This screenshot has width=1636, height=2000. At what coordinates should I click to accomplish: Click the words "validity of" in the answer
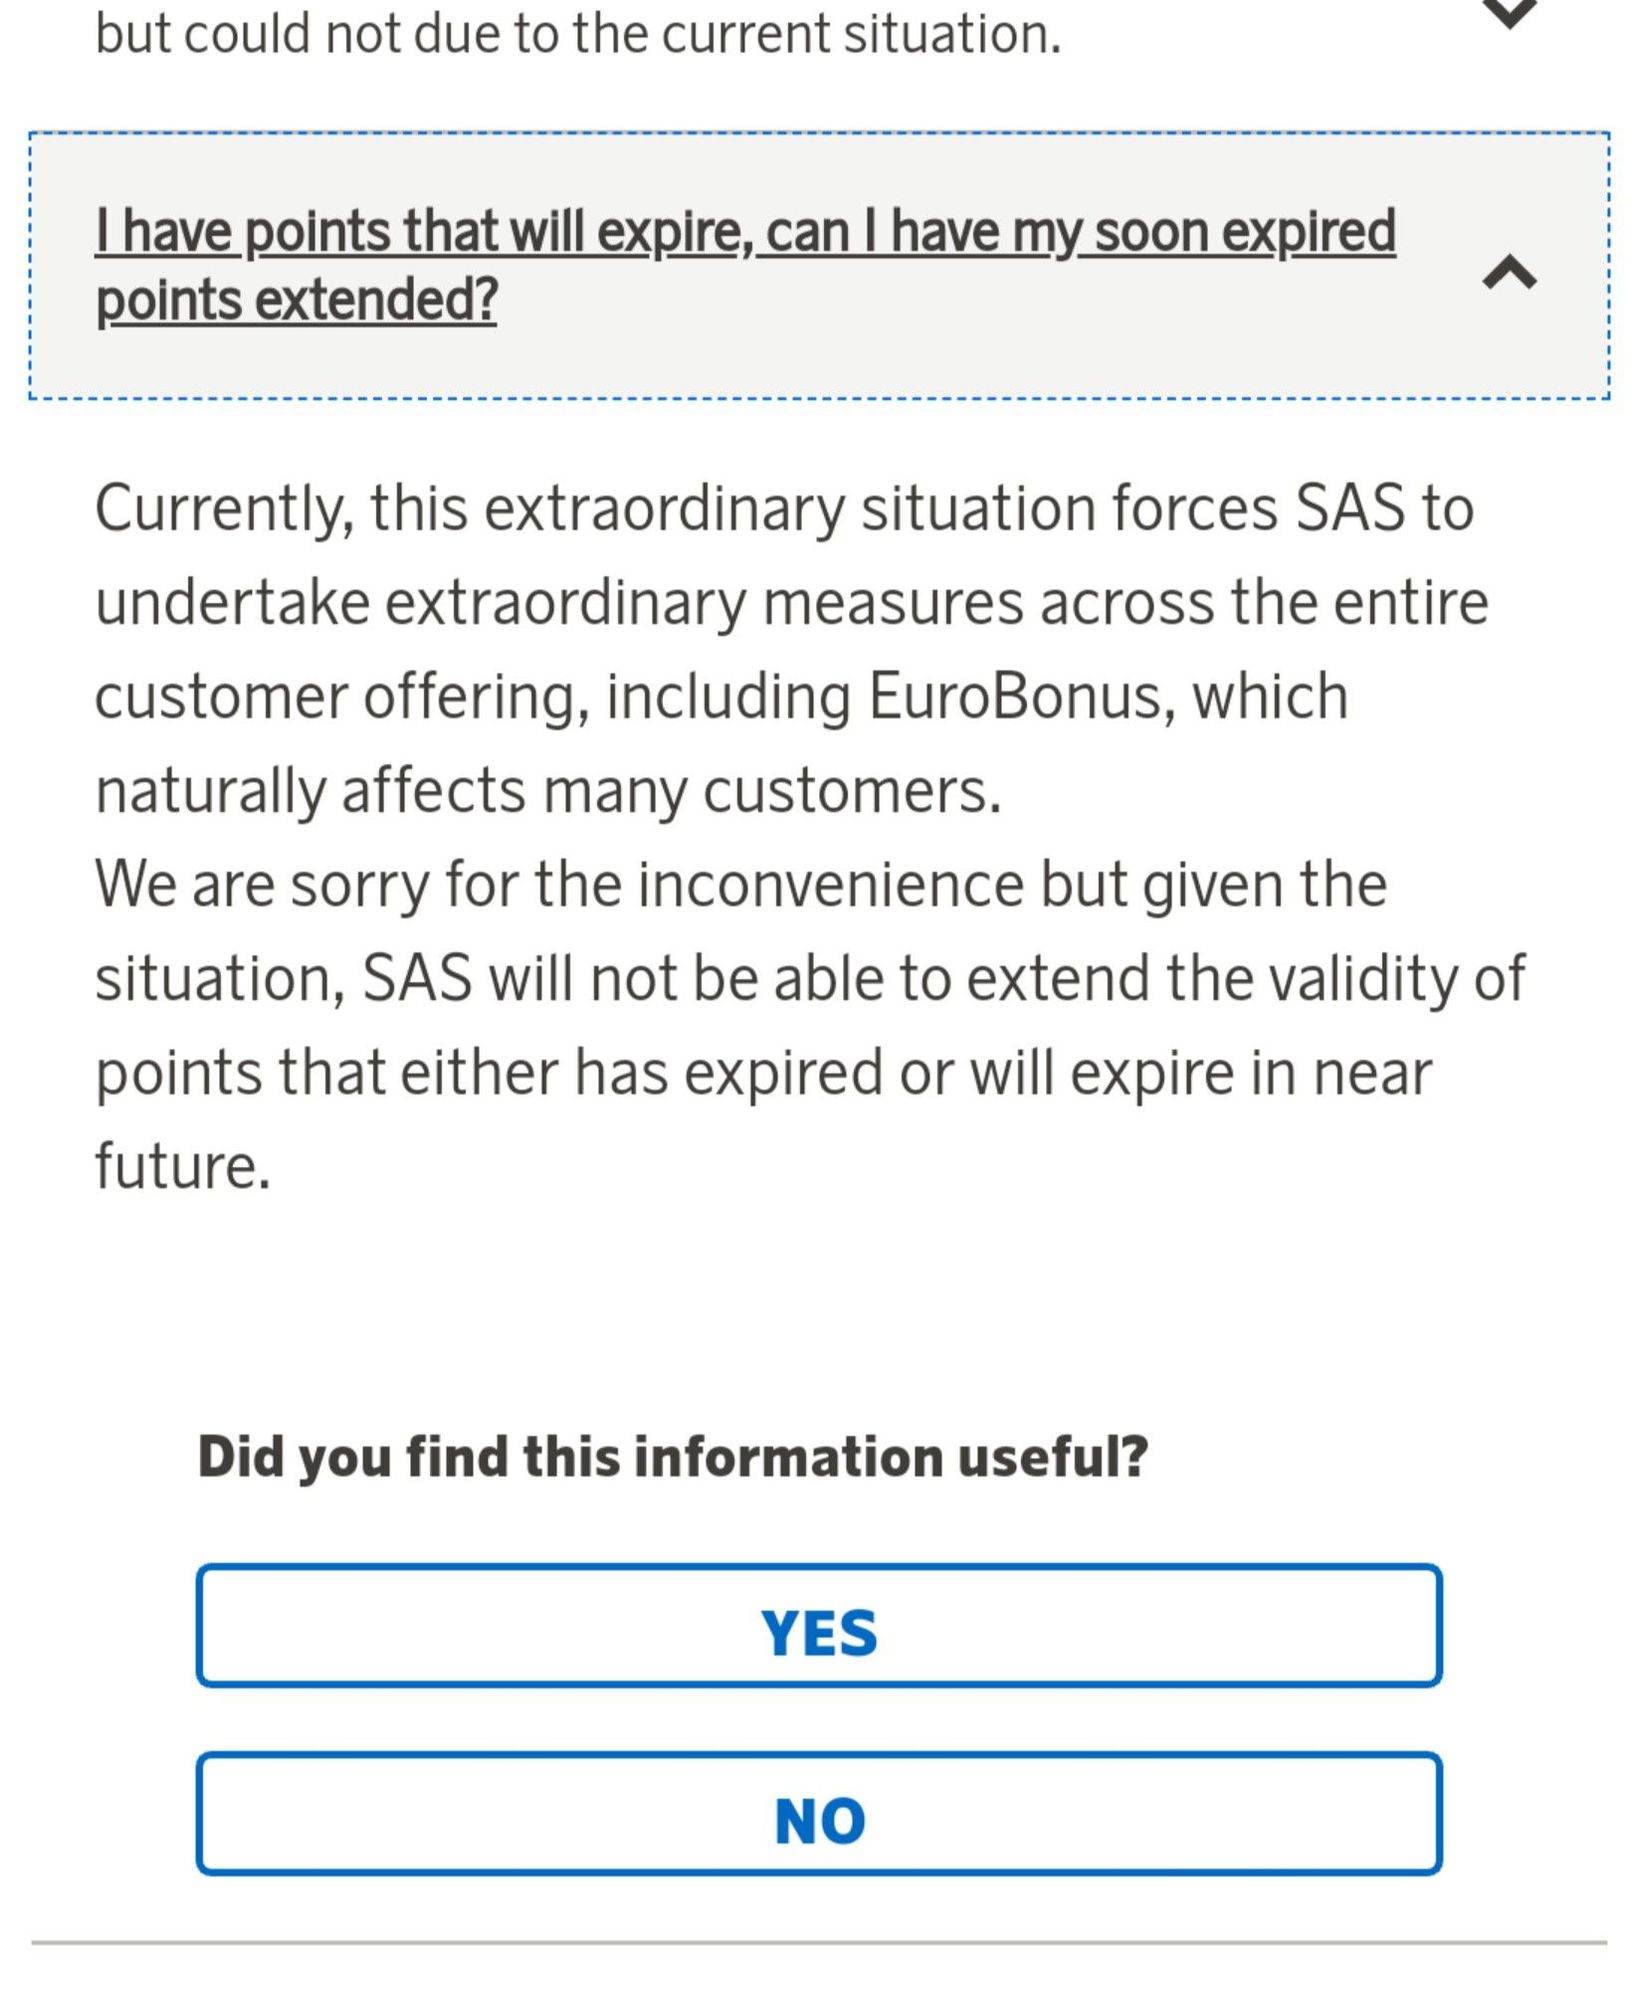[x=1398, y=978]
